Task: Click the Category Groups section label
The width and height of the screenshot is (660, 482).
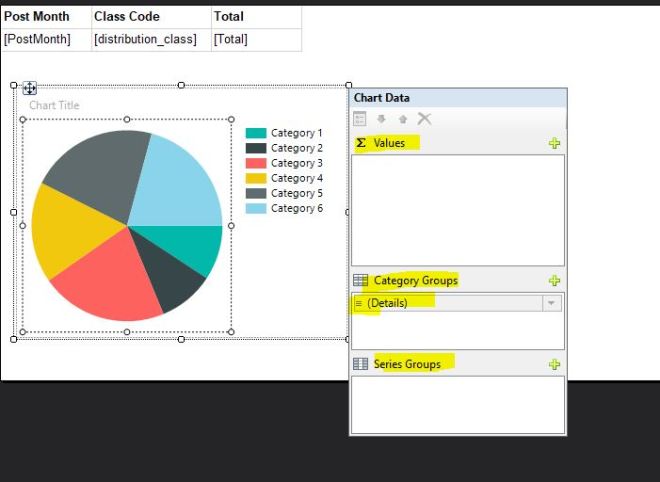Action: point(415,280)
